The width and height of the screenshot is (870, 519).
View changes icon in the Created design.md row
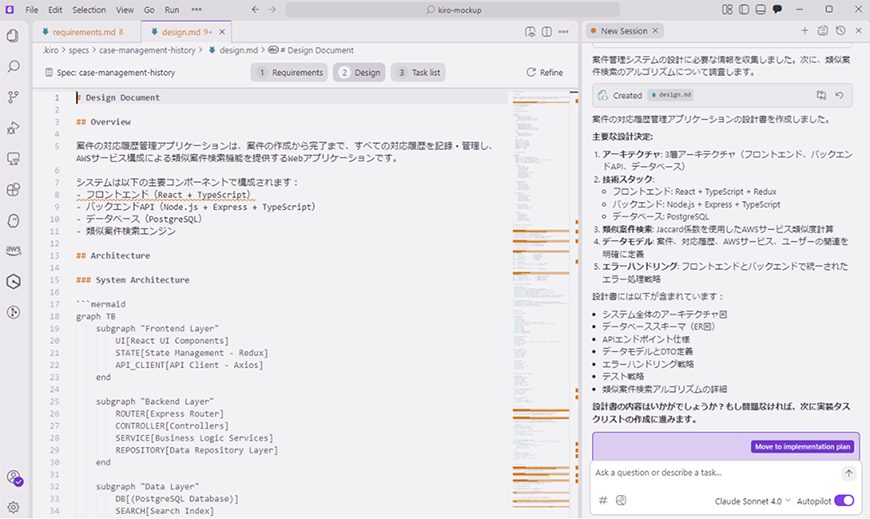[821, 95]
